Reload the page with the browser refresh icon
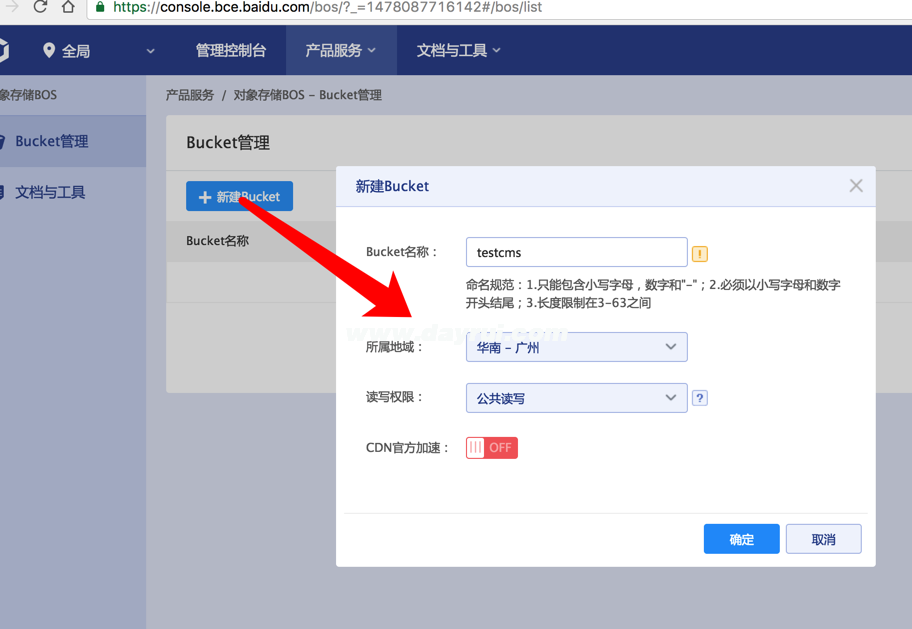912x629 pixels. (x=40, y=6)
